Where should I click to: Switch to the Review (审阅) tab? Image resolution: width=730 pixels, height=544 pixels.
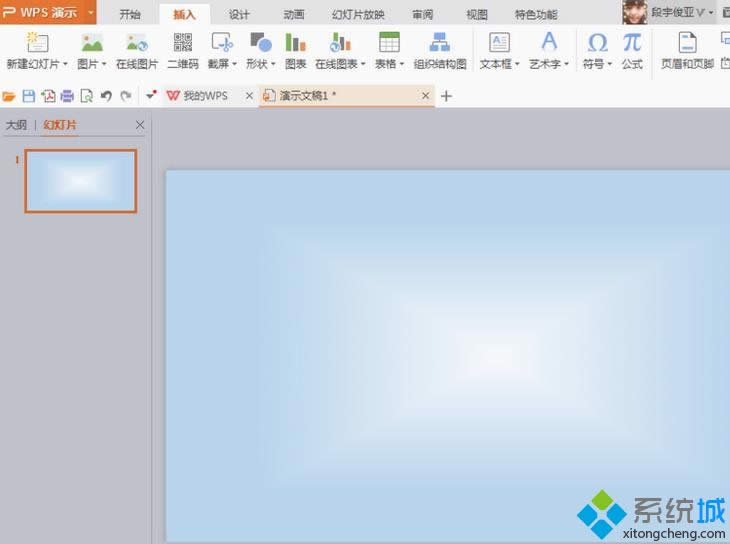point(423,14)
